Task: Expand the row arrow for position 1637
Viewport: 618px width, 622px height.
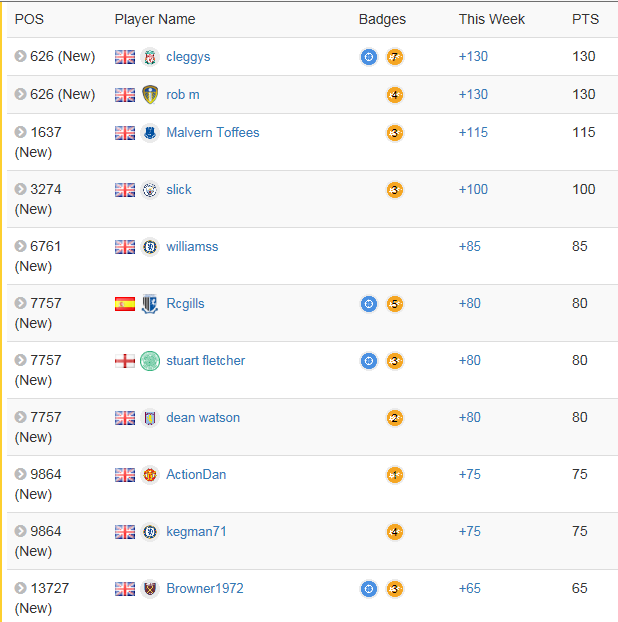Action: (21, 133)
